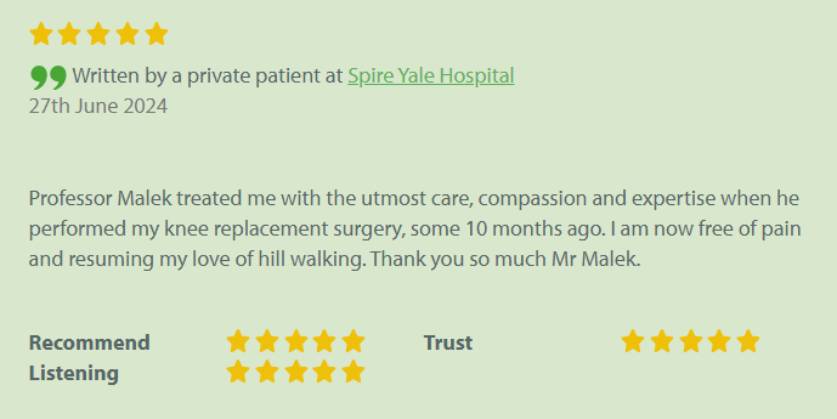Select the third Listening rating star
Image resolution: width=837 pixels, height=419 pixels.
click(x=295, y=373)
